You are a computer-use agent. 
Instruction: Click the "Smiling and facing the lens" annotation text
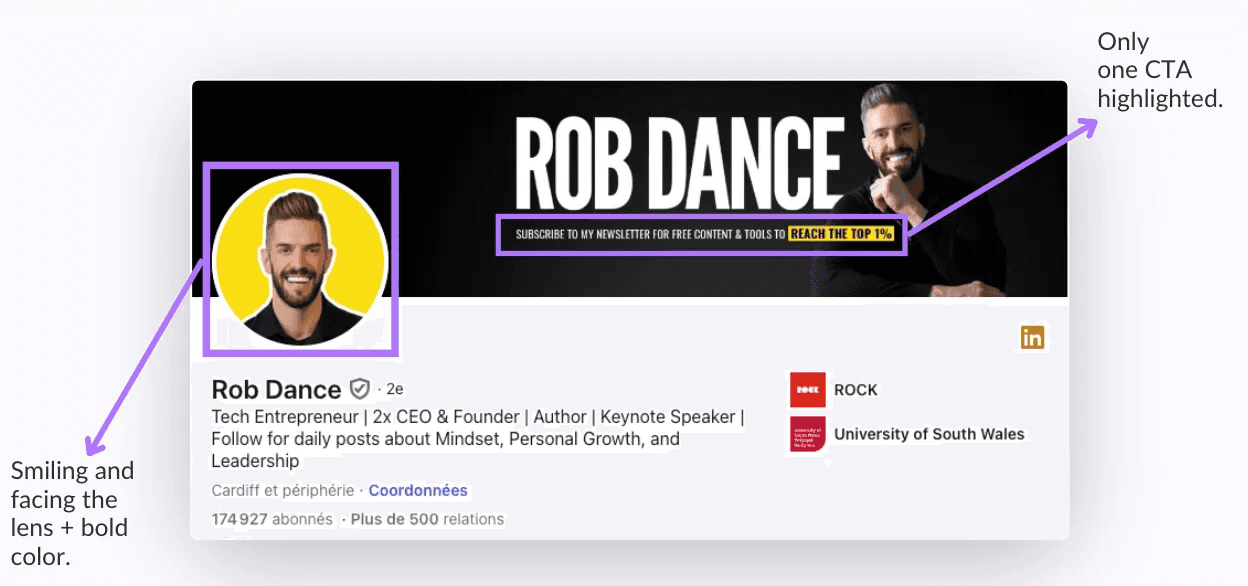point(72,513)
